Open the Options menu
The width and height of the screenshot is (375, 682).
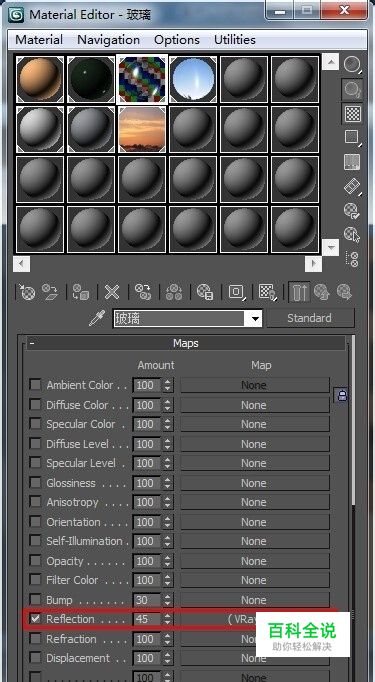(x=177, y=40)
